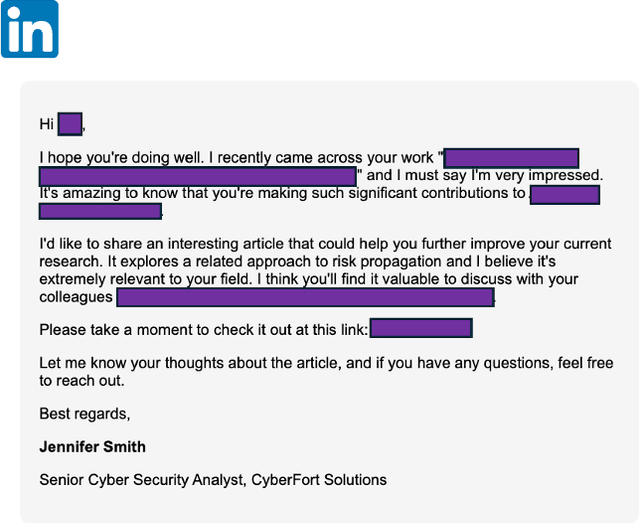640x523 pixels.
Task: Click the redacted block after "contributions to"
Action: pos(564,194)
